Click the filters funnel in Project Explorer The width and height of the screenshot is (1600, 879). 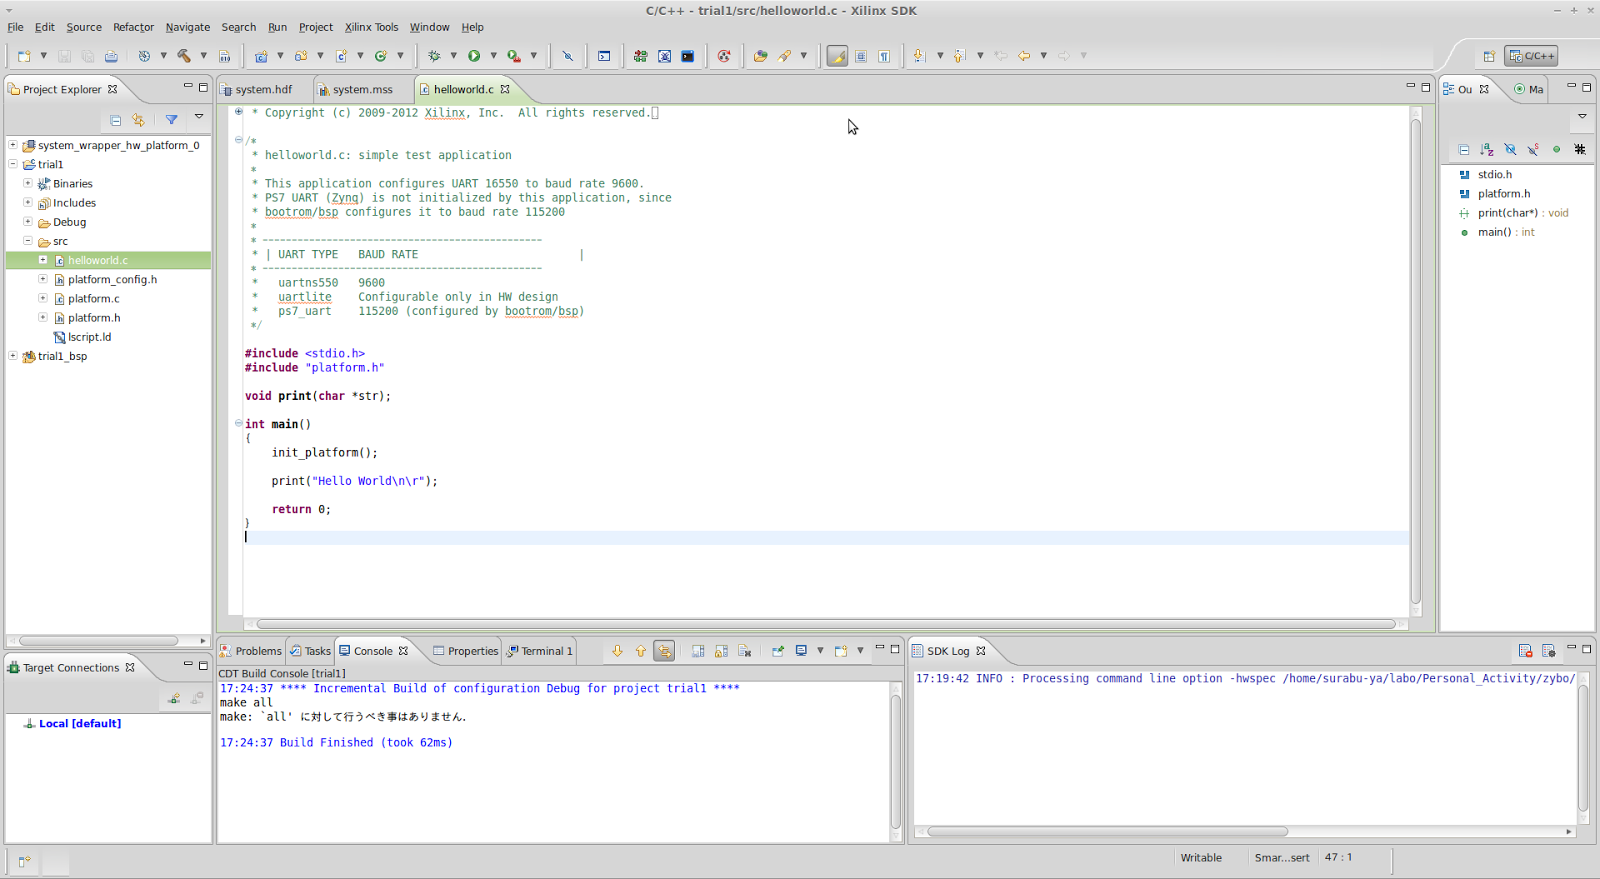(172, 120)
